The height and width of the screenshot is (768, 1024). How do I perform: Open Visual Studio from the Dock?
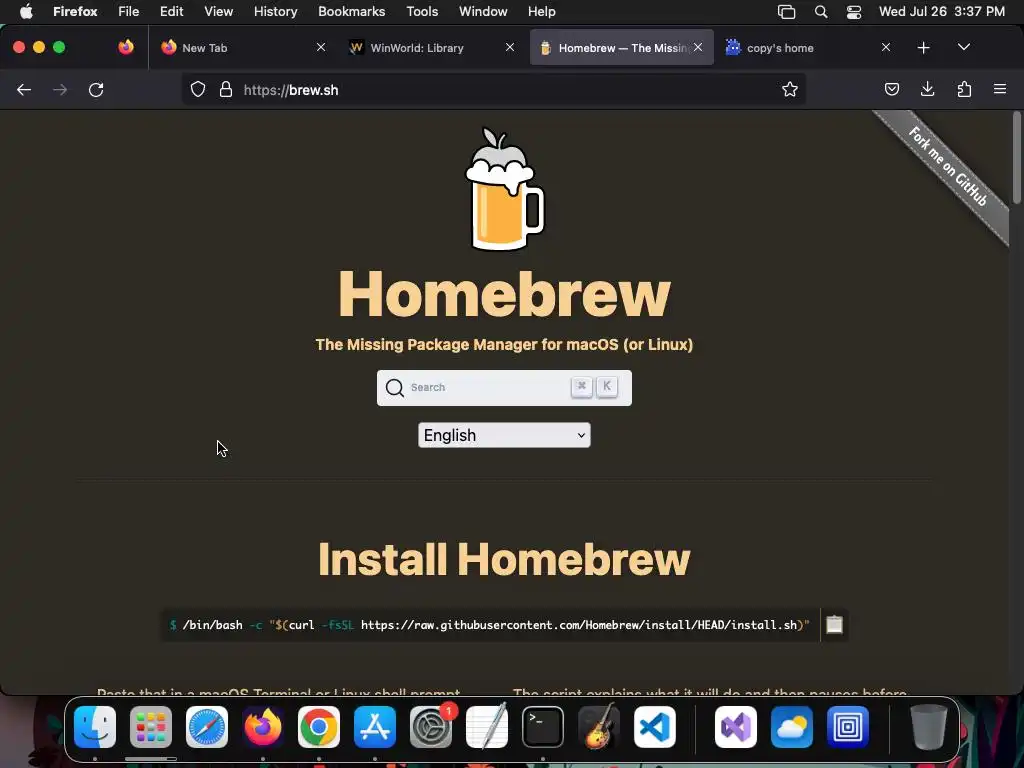(x=736, y=727)
